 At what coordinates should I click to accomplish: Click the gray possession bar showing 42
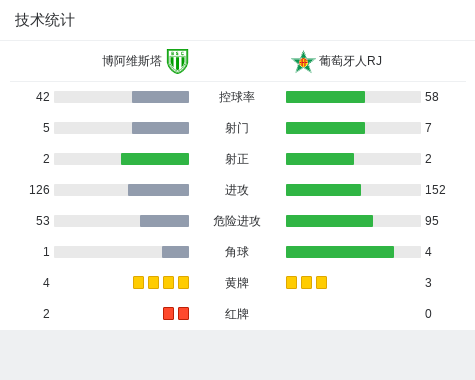pyautogui.click(x=160, y=97)
